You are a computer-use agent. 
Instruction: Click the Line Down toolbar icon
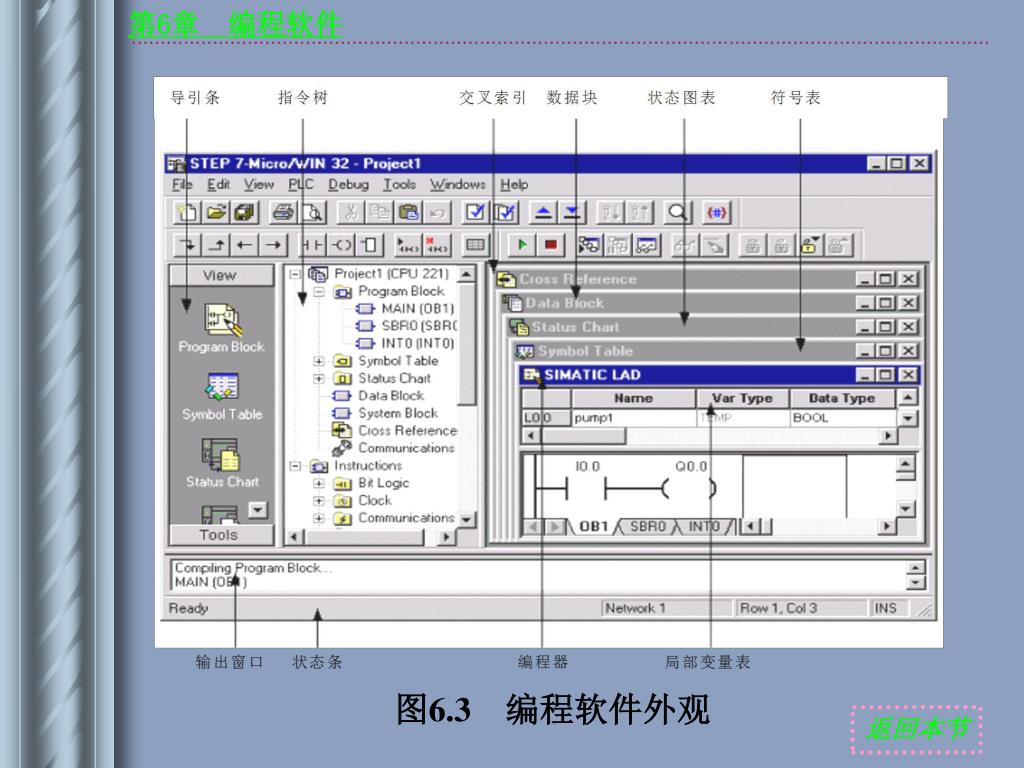(187, 246)
